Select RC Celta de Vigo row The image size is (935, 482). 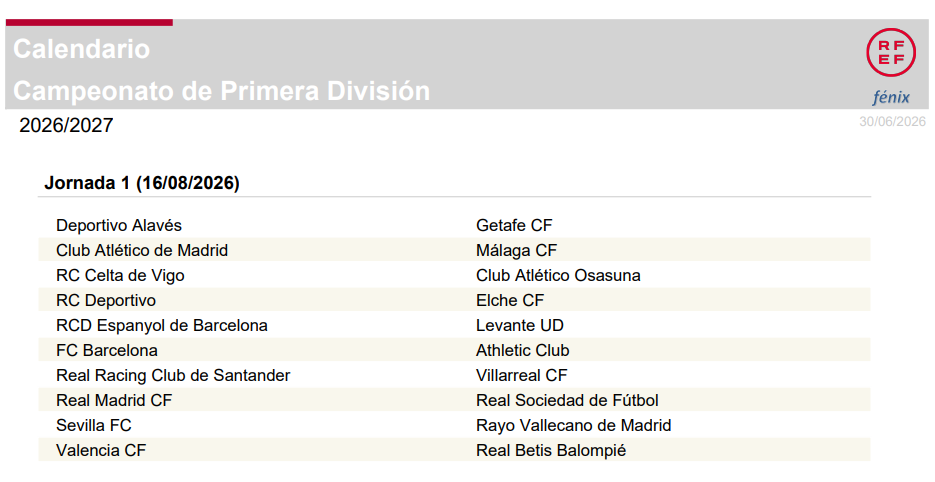(x=454, y=275)
